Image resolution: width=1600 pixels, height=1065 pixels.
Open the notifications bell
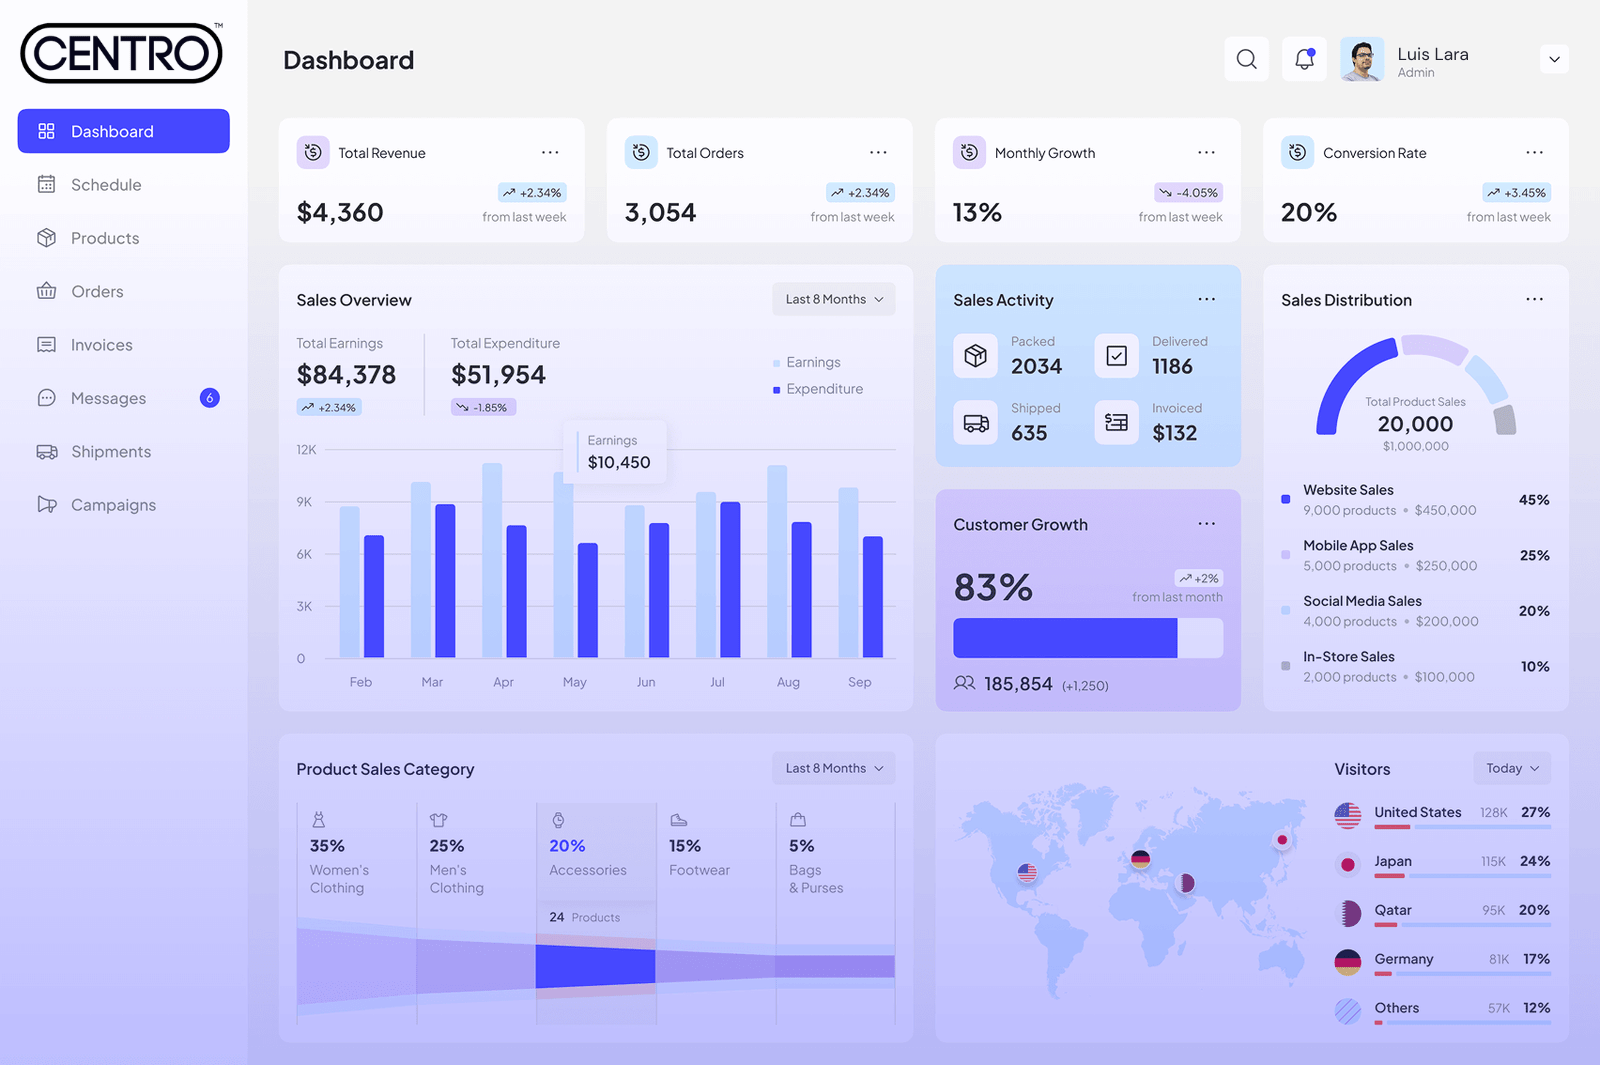coord(1304,60)
